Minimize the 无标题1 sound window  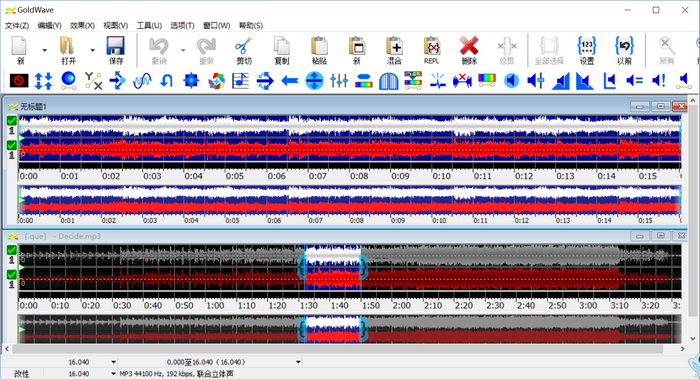(640, 106)
